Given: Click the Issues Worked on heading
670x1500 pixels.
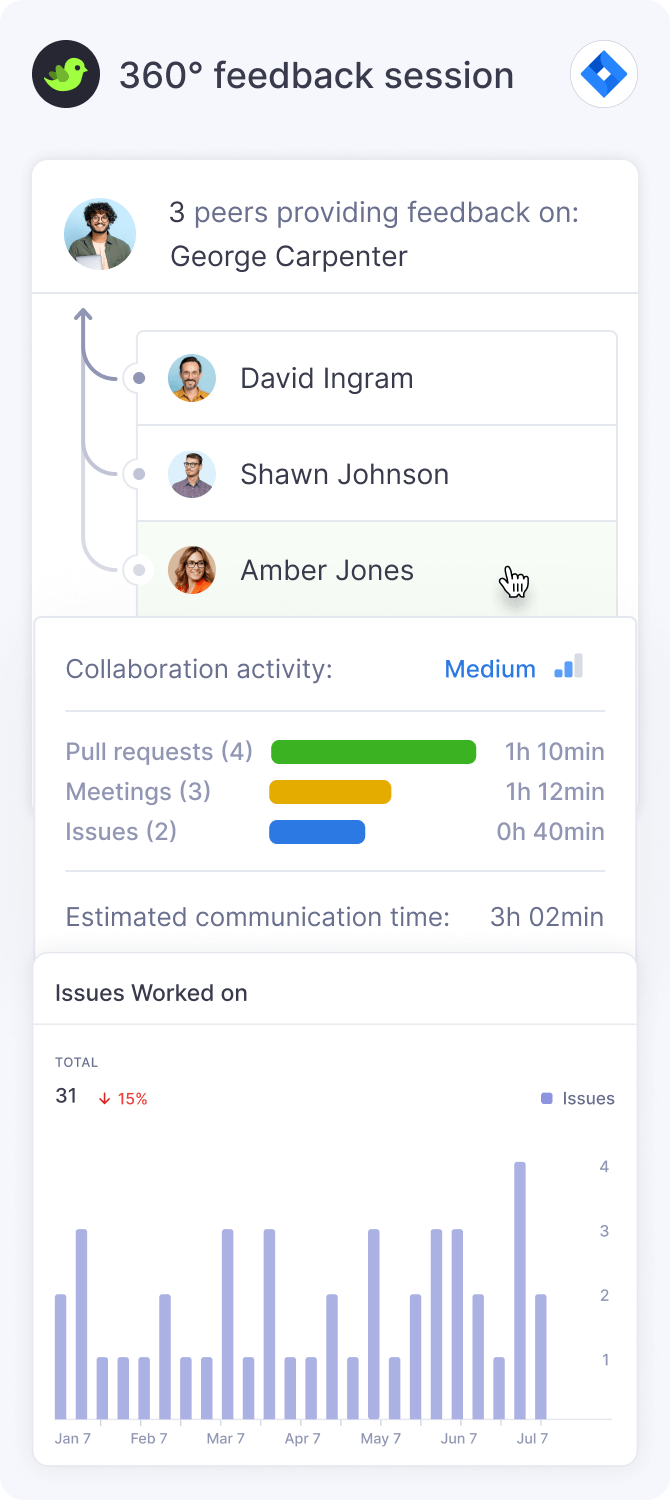Looking at the screenshot, I should pyautogui.click(x=151, y=993).
